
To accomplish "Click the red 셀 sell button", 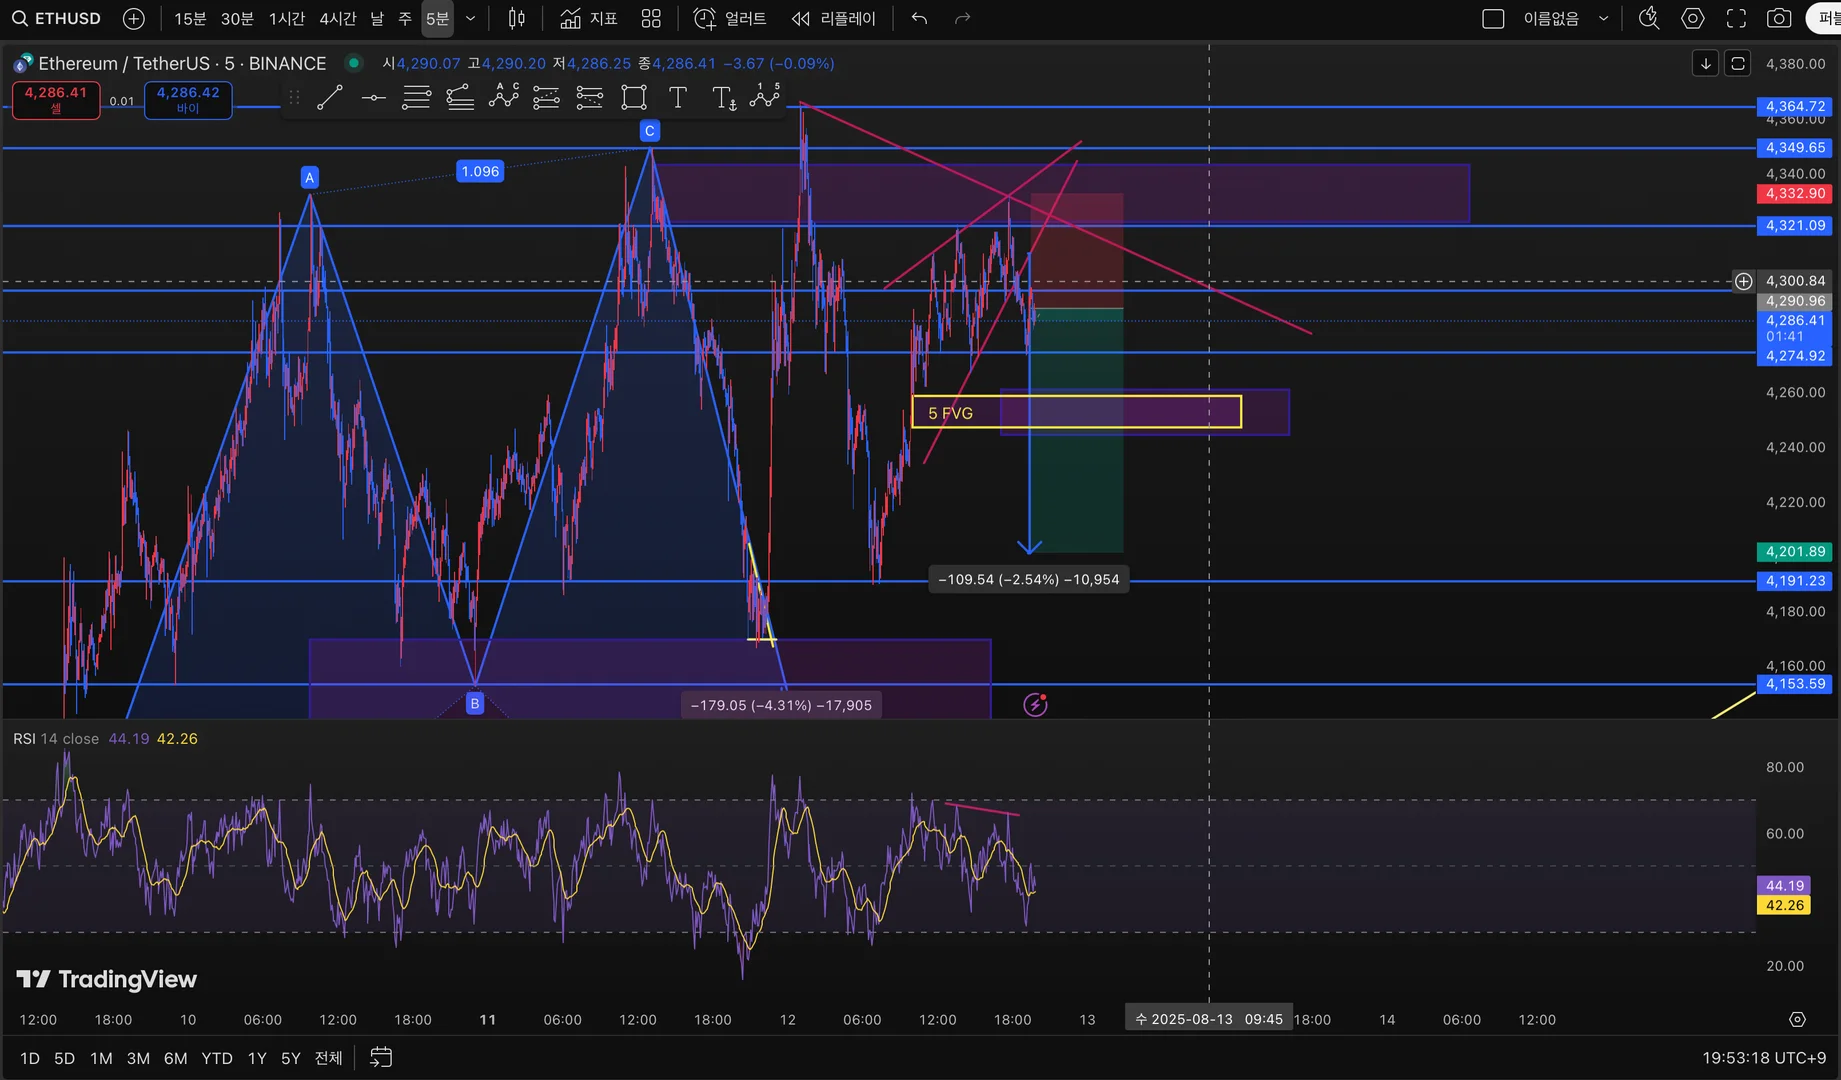I will click(56, 99).
